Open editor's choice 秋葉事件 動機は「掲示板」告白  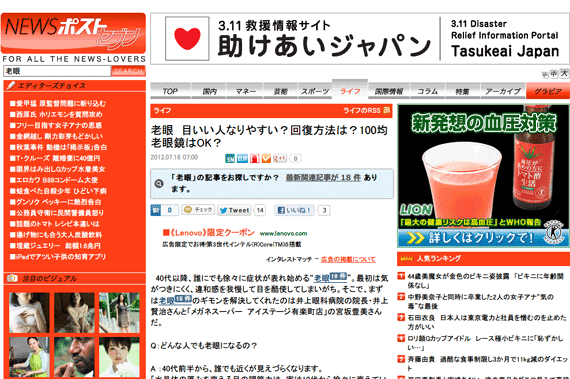(58, 147)
